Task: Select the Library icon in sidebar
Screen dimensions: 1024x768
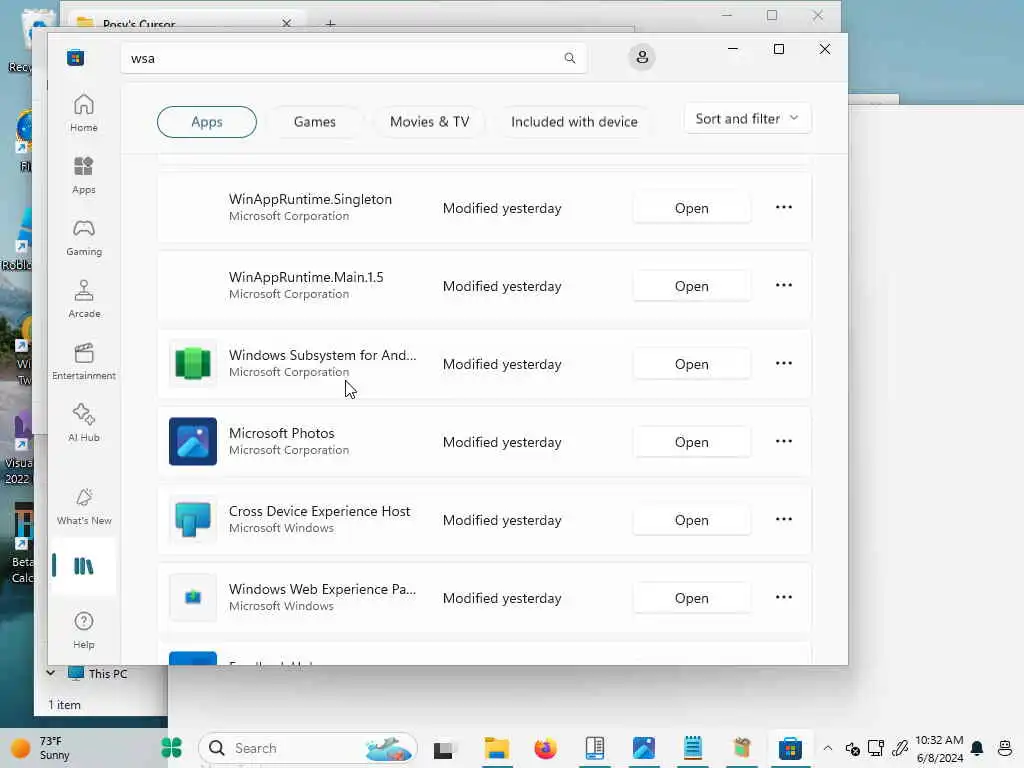Action: pyautogui.click(x=84, y=566)
